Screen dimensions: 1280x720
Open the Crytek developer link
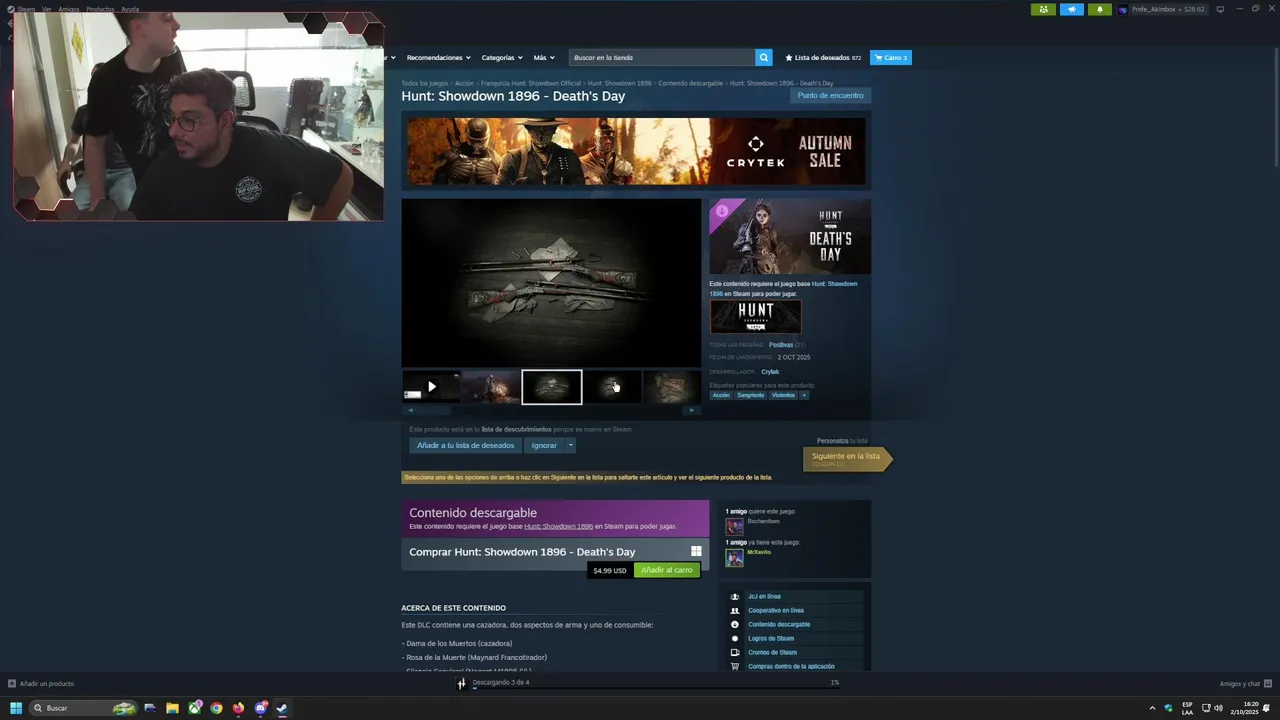click(x=770, y=372)
